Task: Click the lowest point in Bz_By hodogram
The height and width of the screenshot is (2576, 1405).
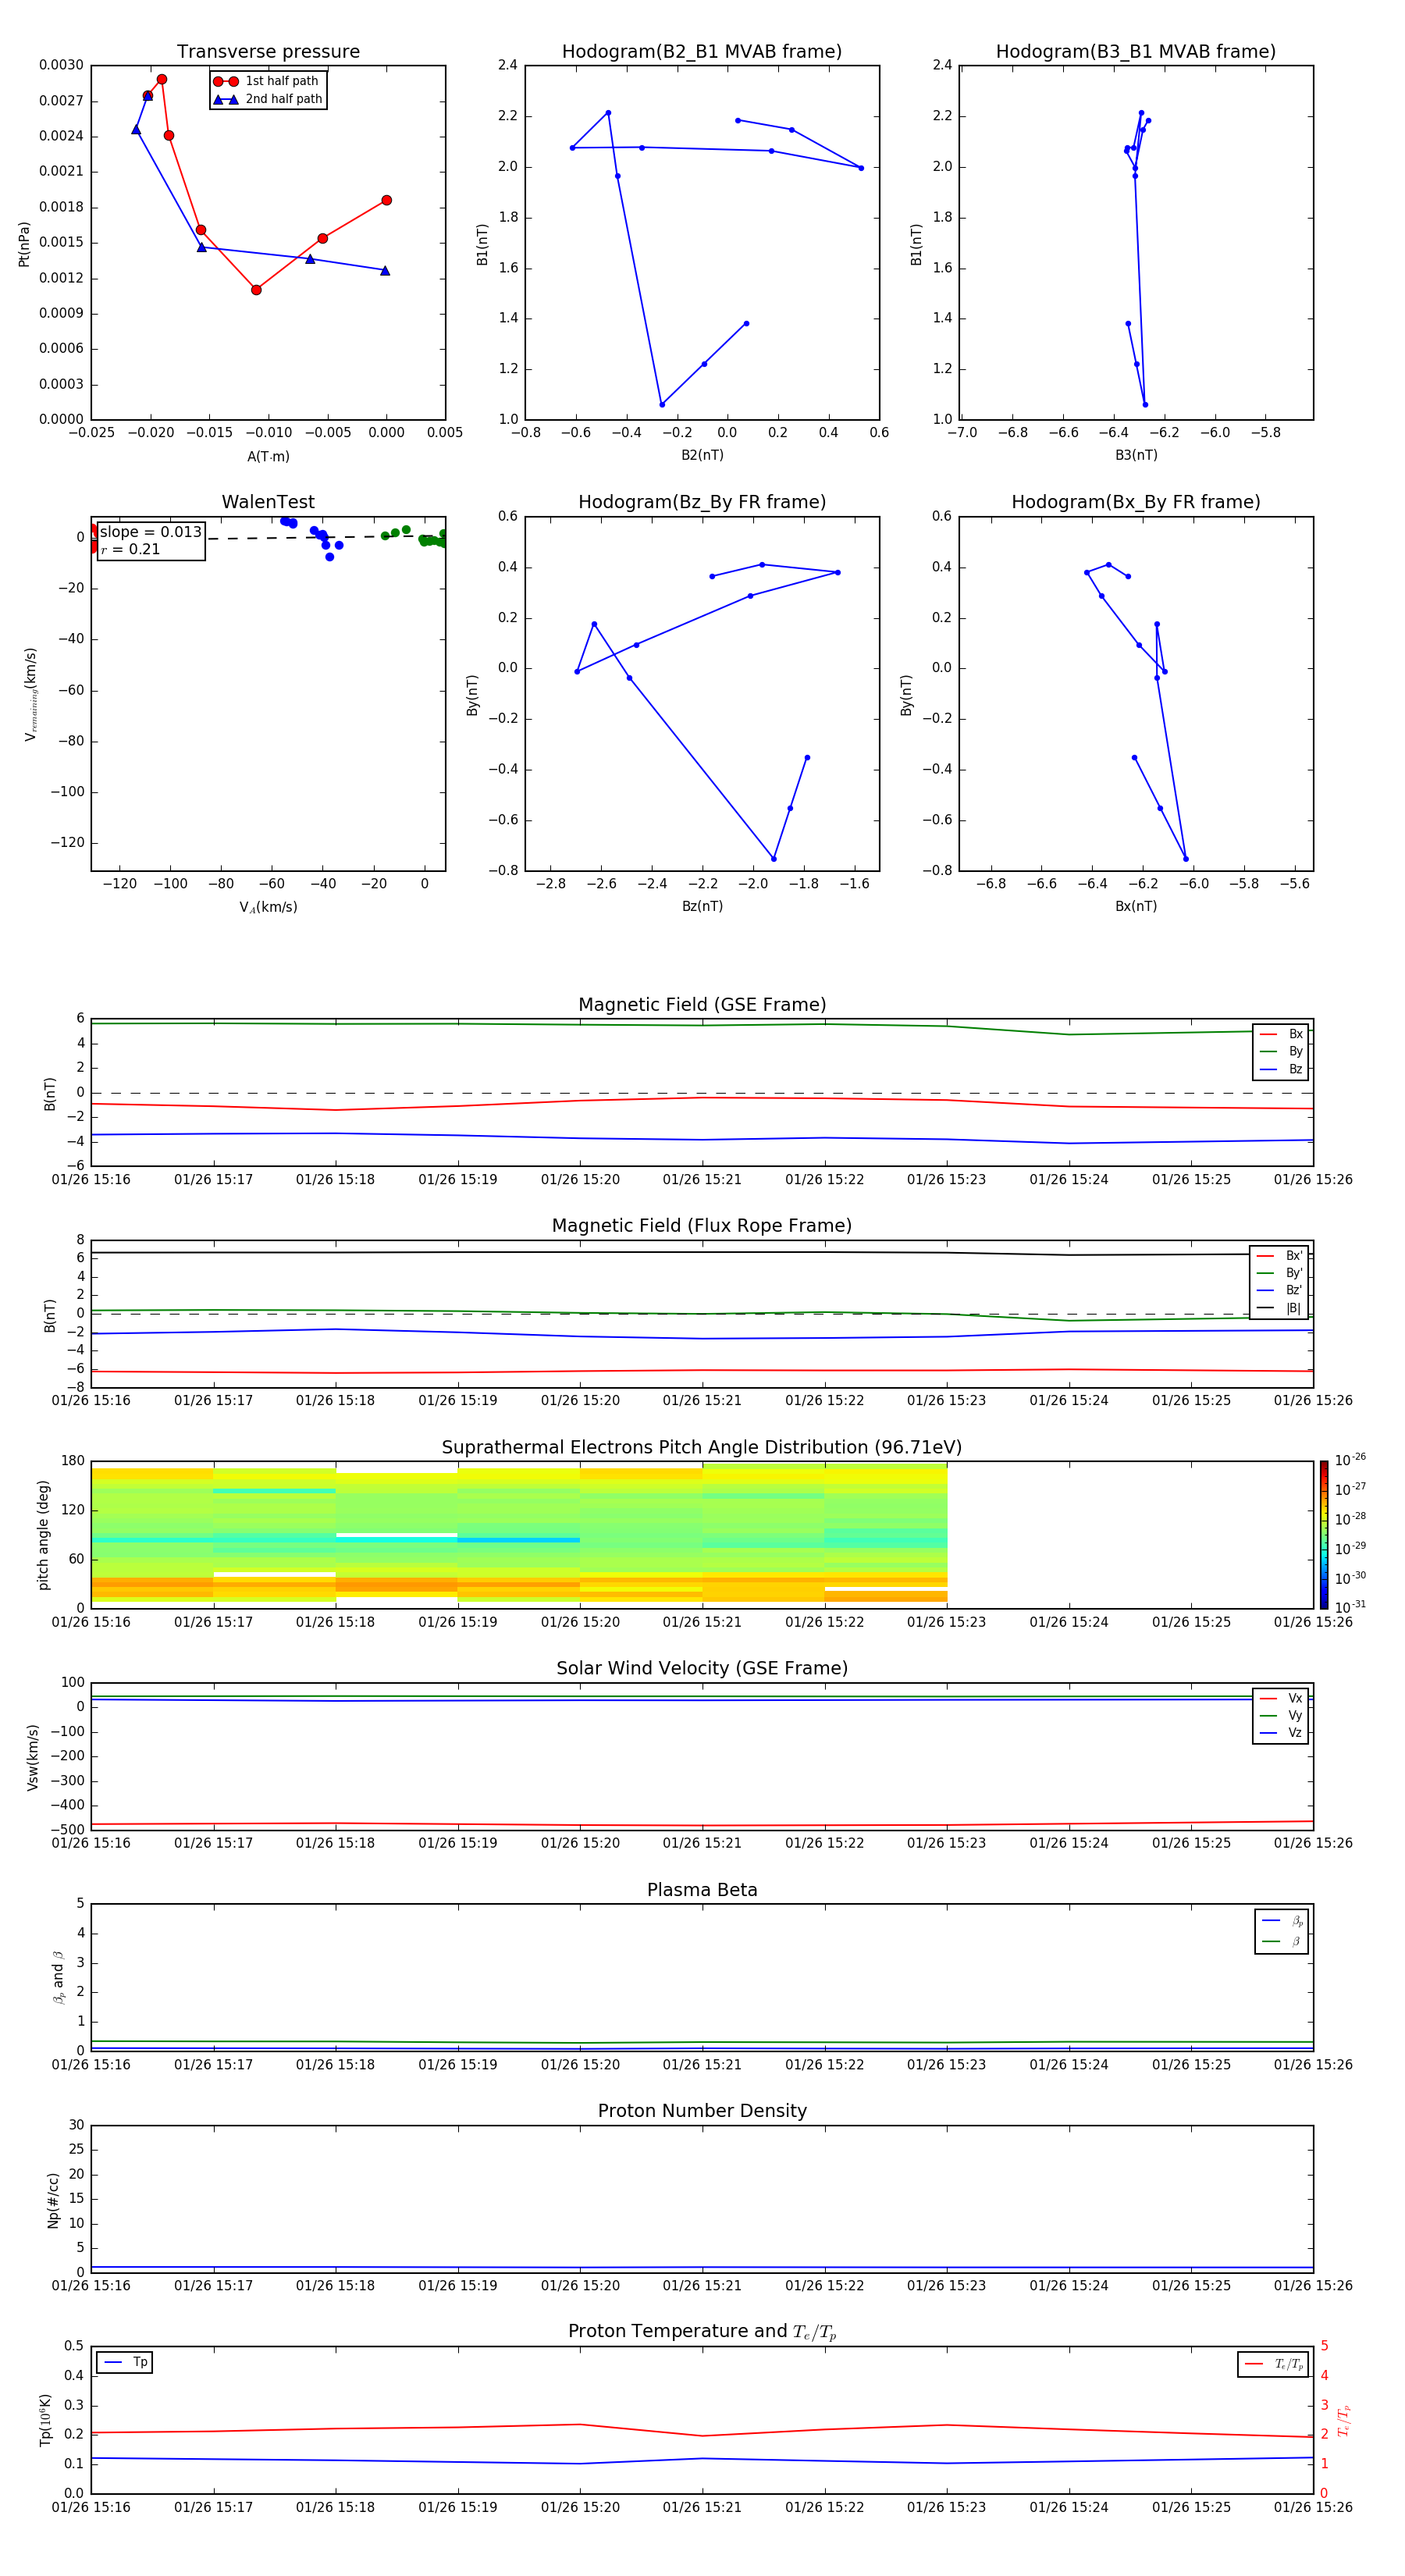Action: (774, 859)
